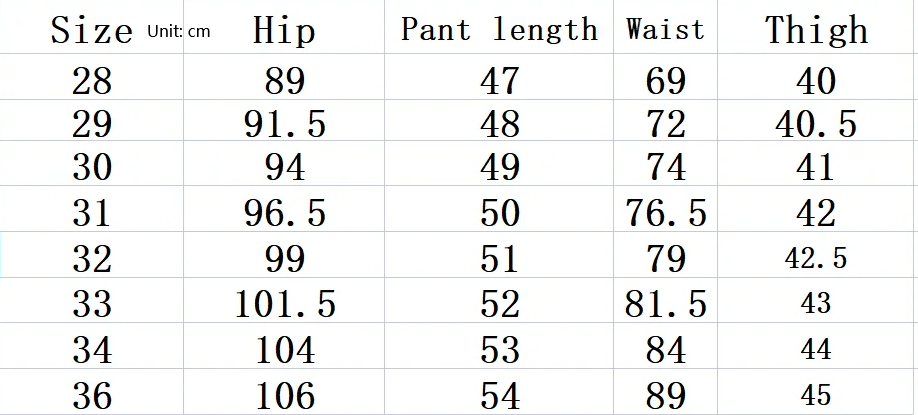The image size is (918, 415).
Task: Click pant length cell showing 47
Action: tap(500, 81)
